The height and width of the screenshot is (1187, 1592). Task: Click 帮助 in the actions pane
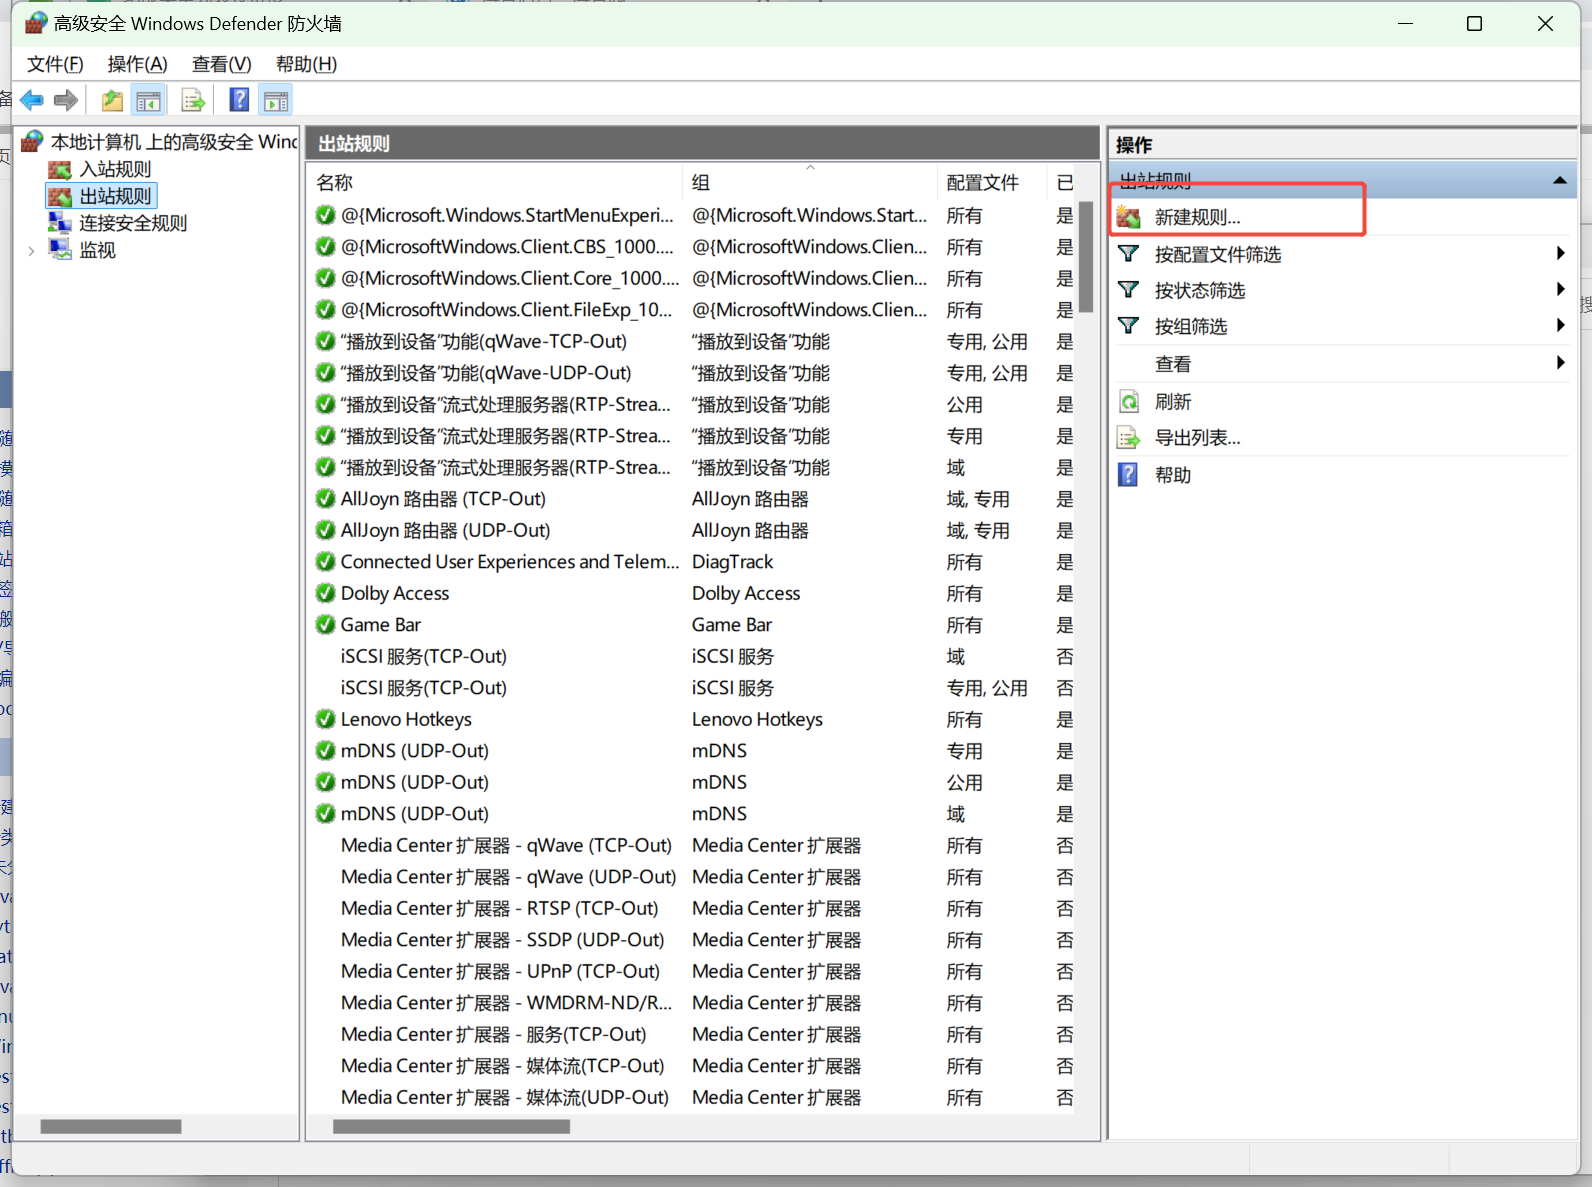1173,475
